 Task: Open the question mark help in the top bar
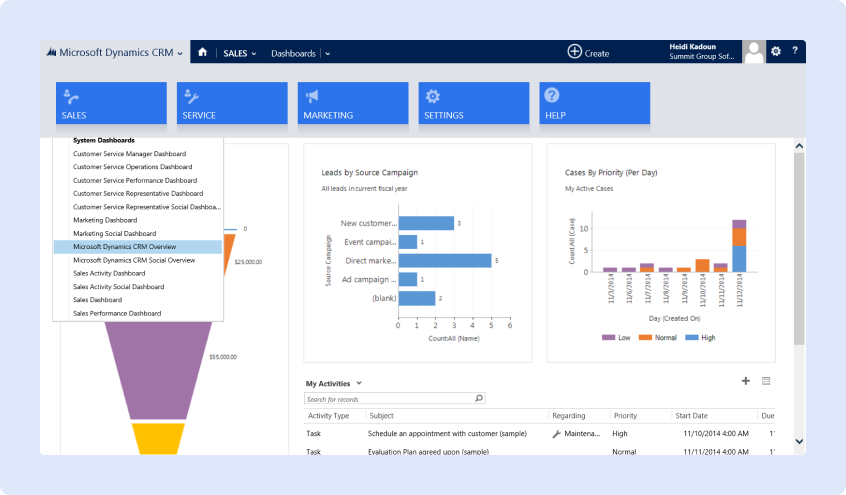(x=795, y=51)
